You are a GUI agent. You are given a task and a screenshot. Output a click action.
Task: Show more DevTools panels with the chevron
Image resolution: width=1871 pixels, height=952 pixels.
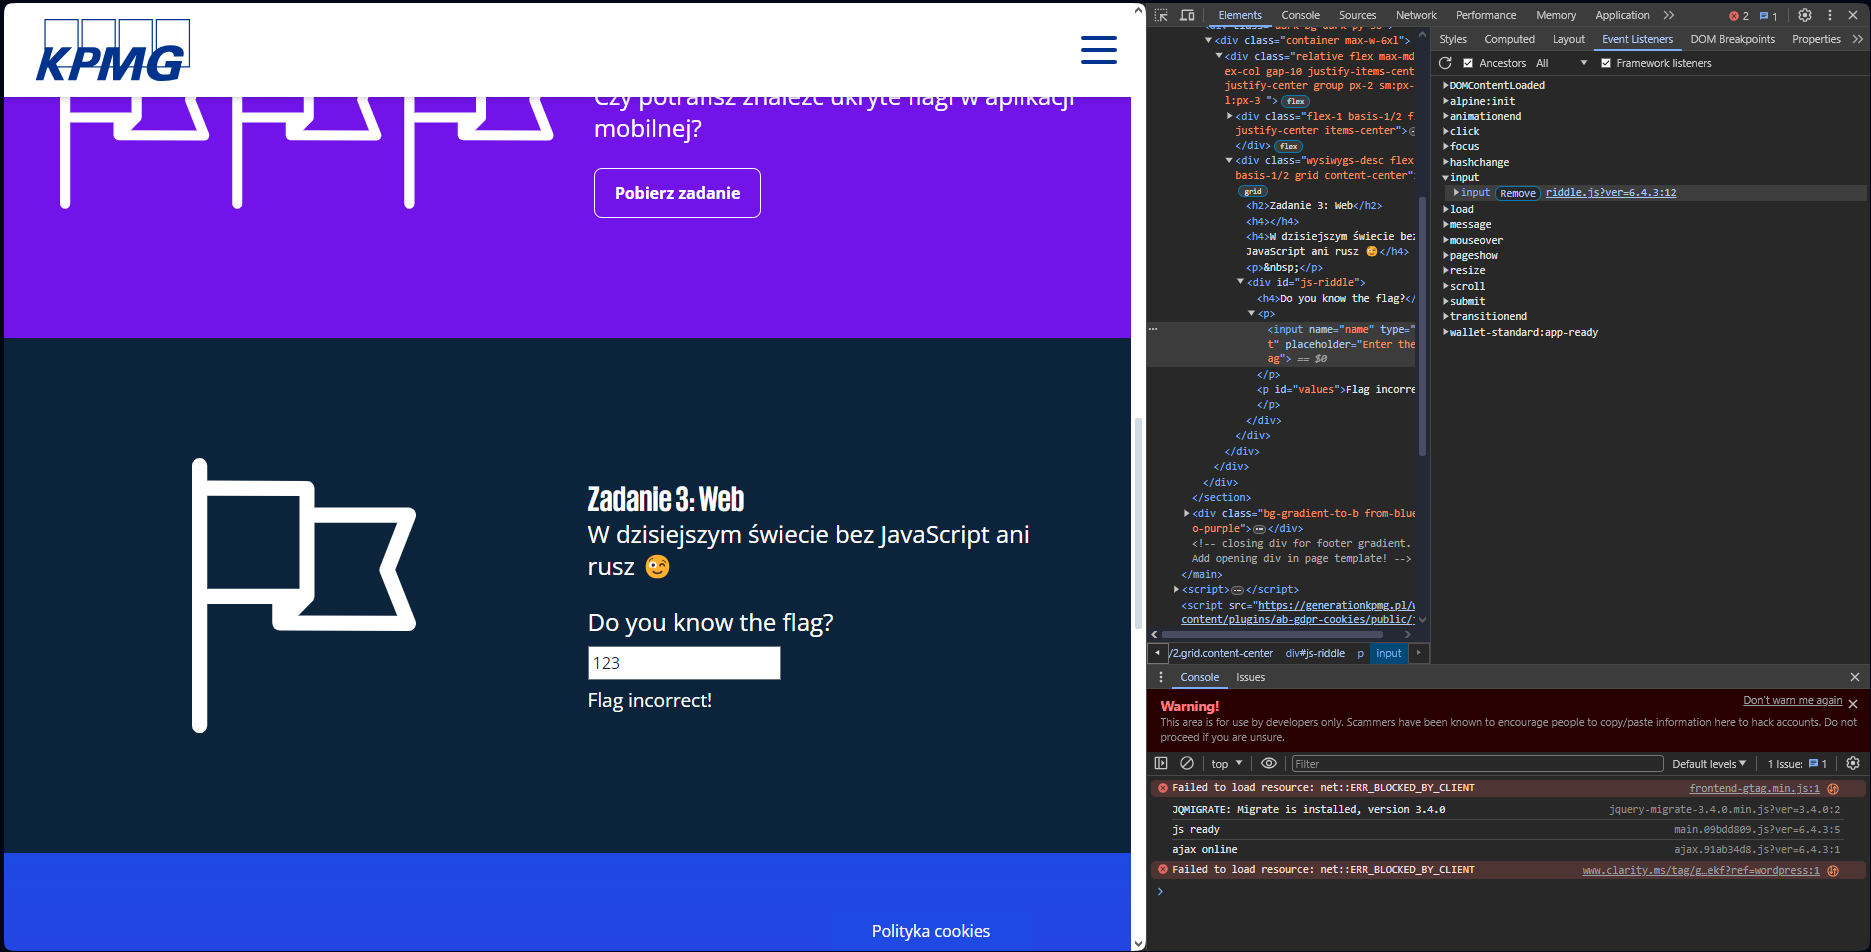click(x=1669, y=15)
